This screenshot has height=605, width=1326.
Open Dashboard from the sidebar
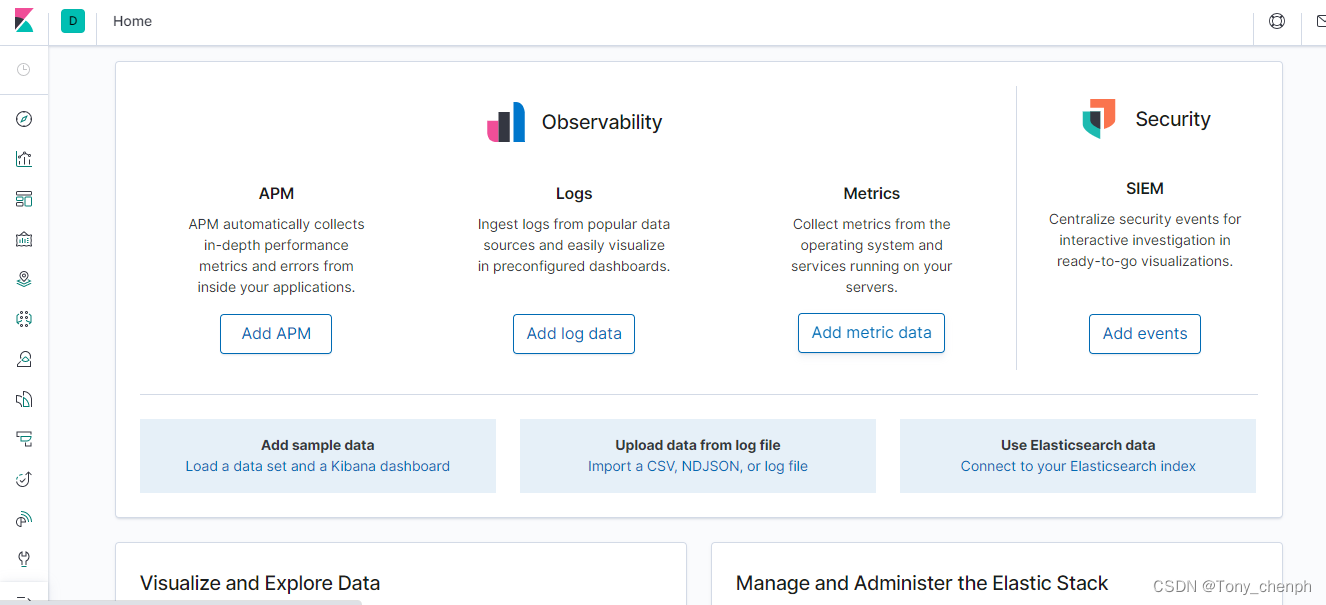pyautogui.click(x=24, y=199)
